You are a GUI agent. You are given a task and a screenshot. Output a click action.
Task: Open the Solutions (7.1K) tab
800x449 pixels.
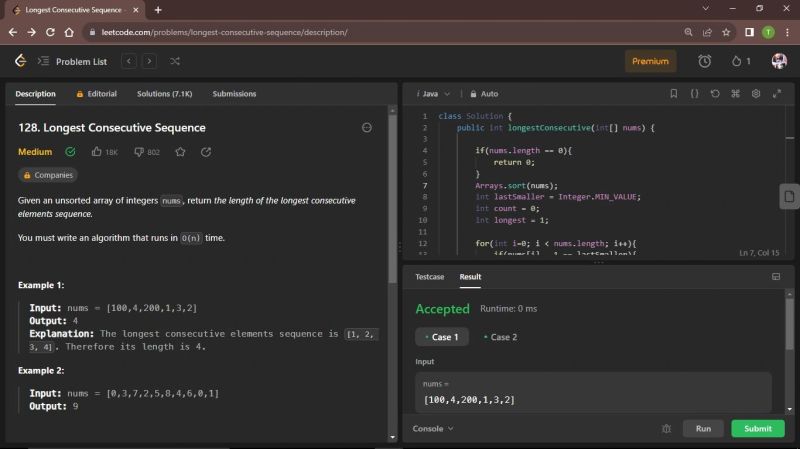(164, 94)
